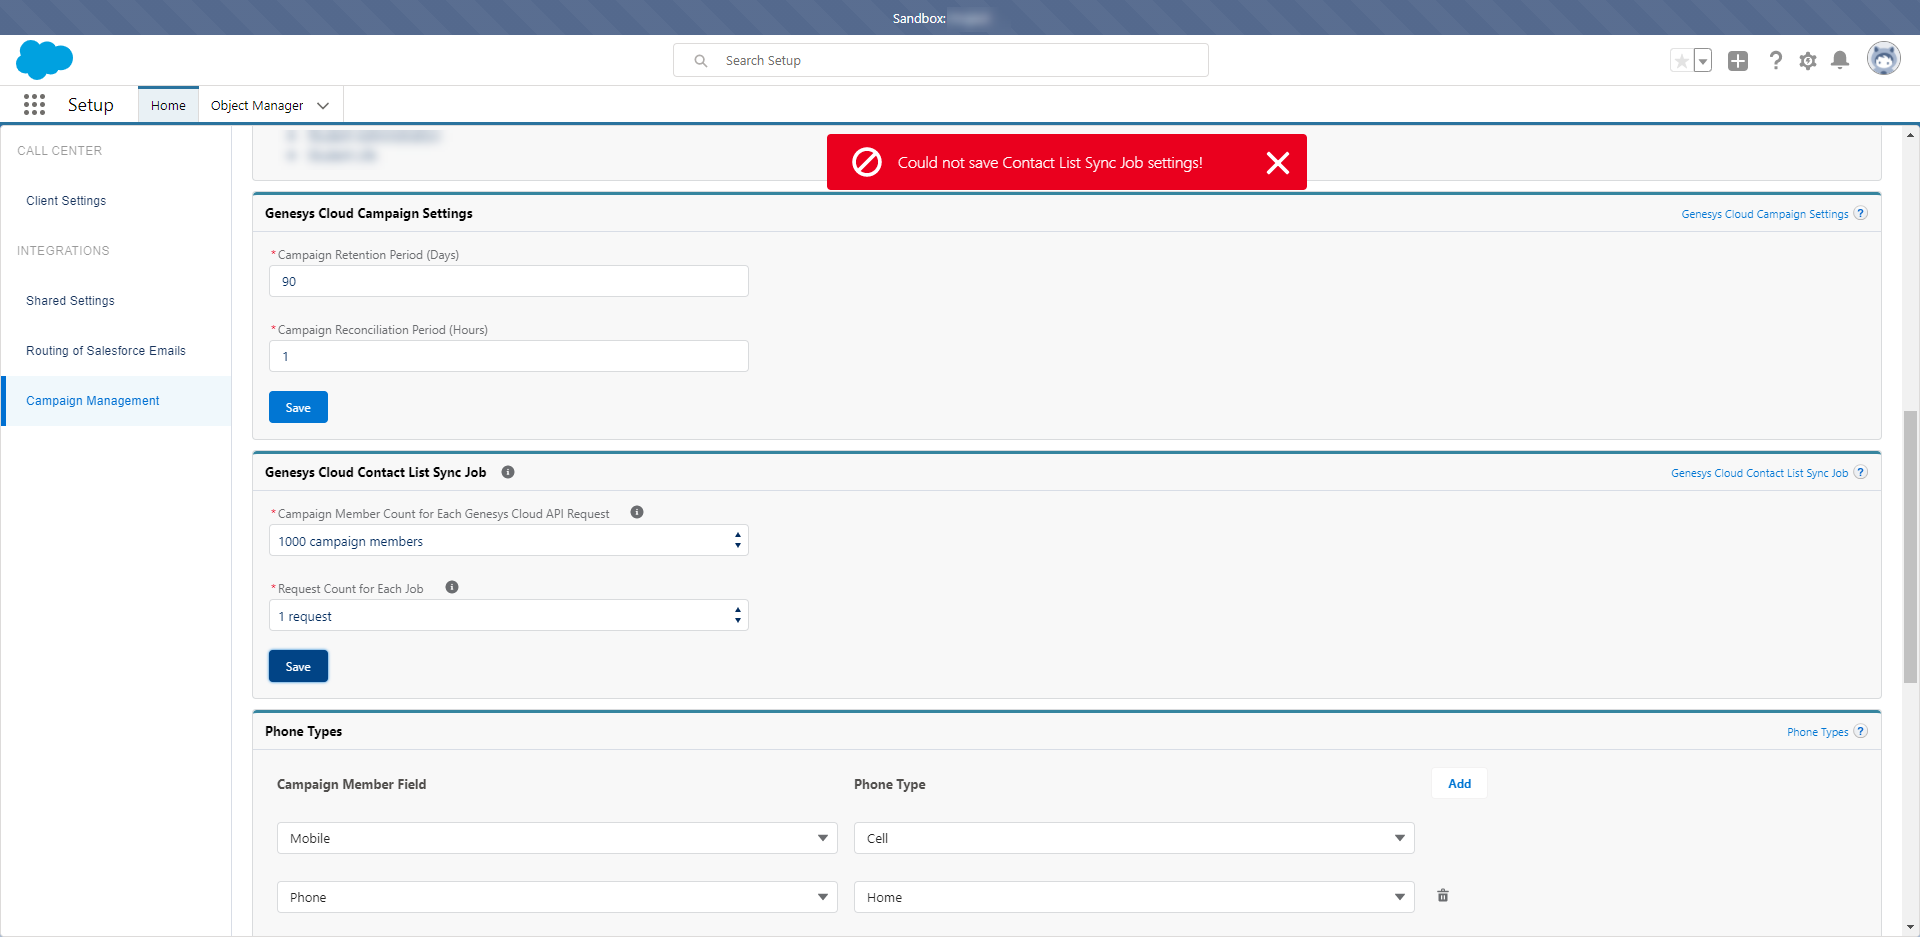Click the error icon in the toast

867,162
